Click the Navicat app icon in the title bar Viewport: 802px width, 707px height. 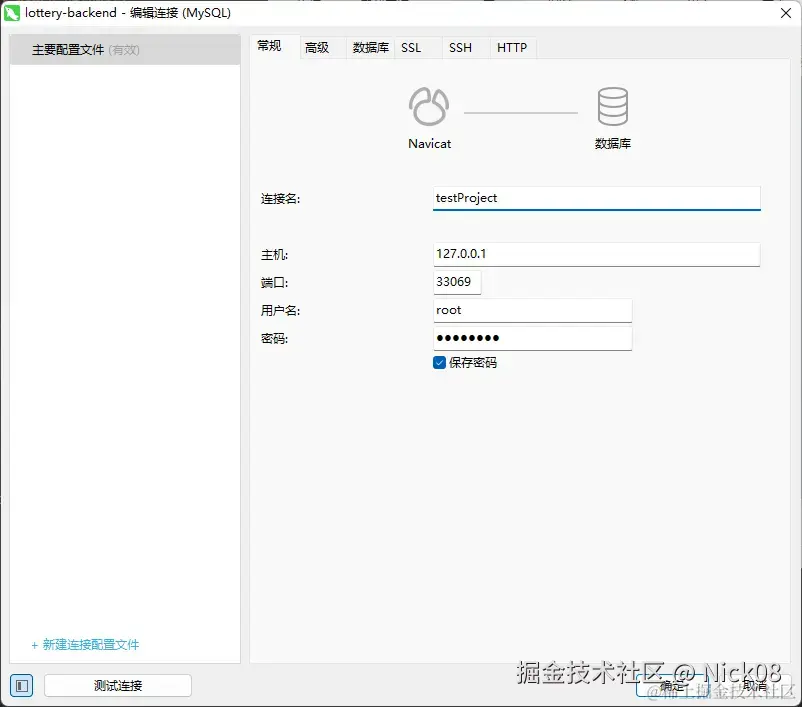click(13, 13)
